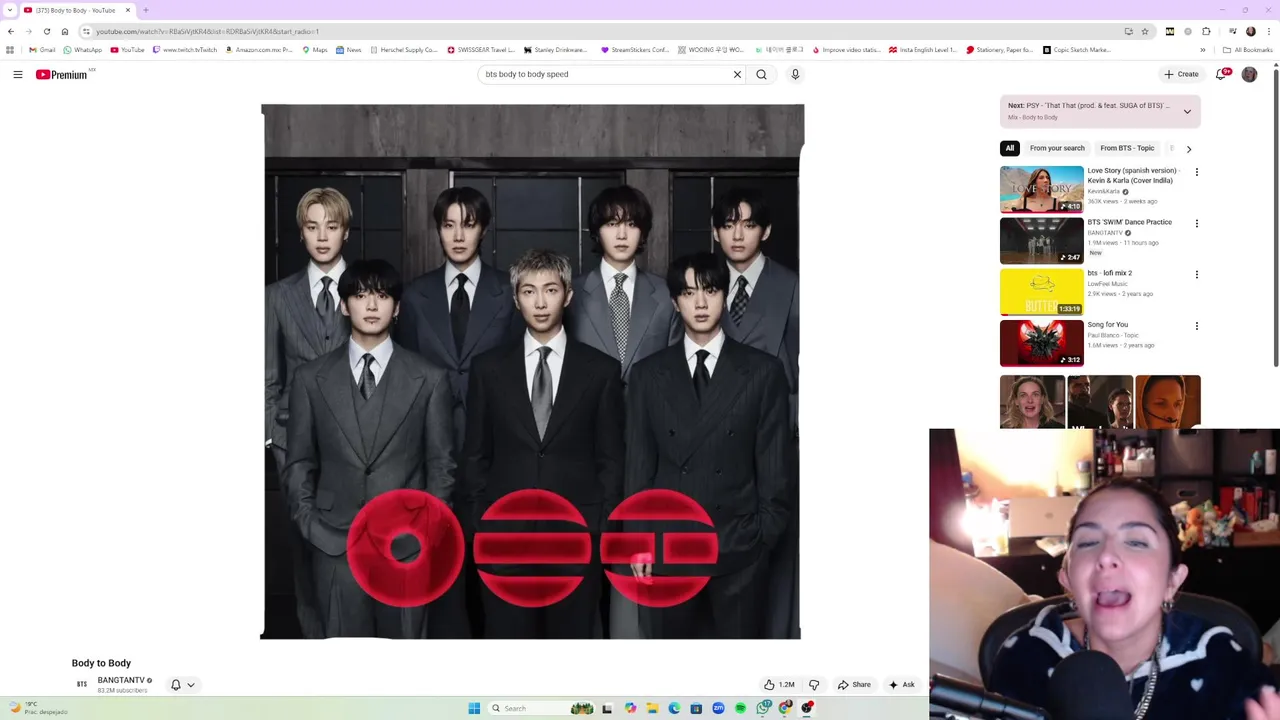Open weather widget on taskbar
1280x720 pixels.
tap(38, 707)
